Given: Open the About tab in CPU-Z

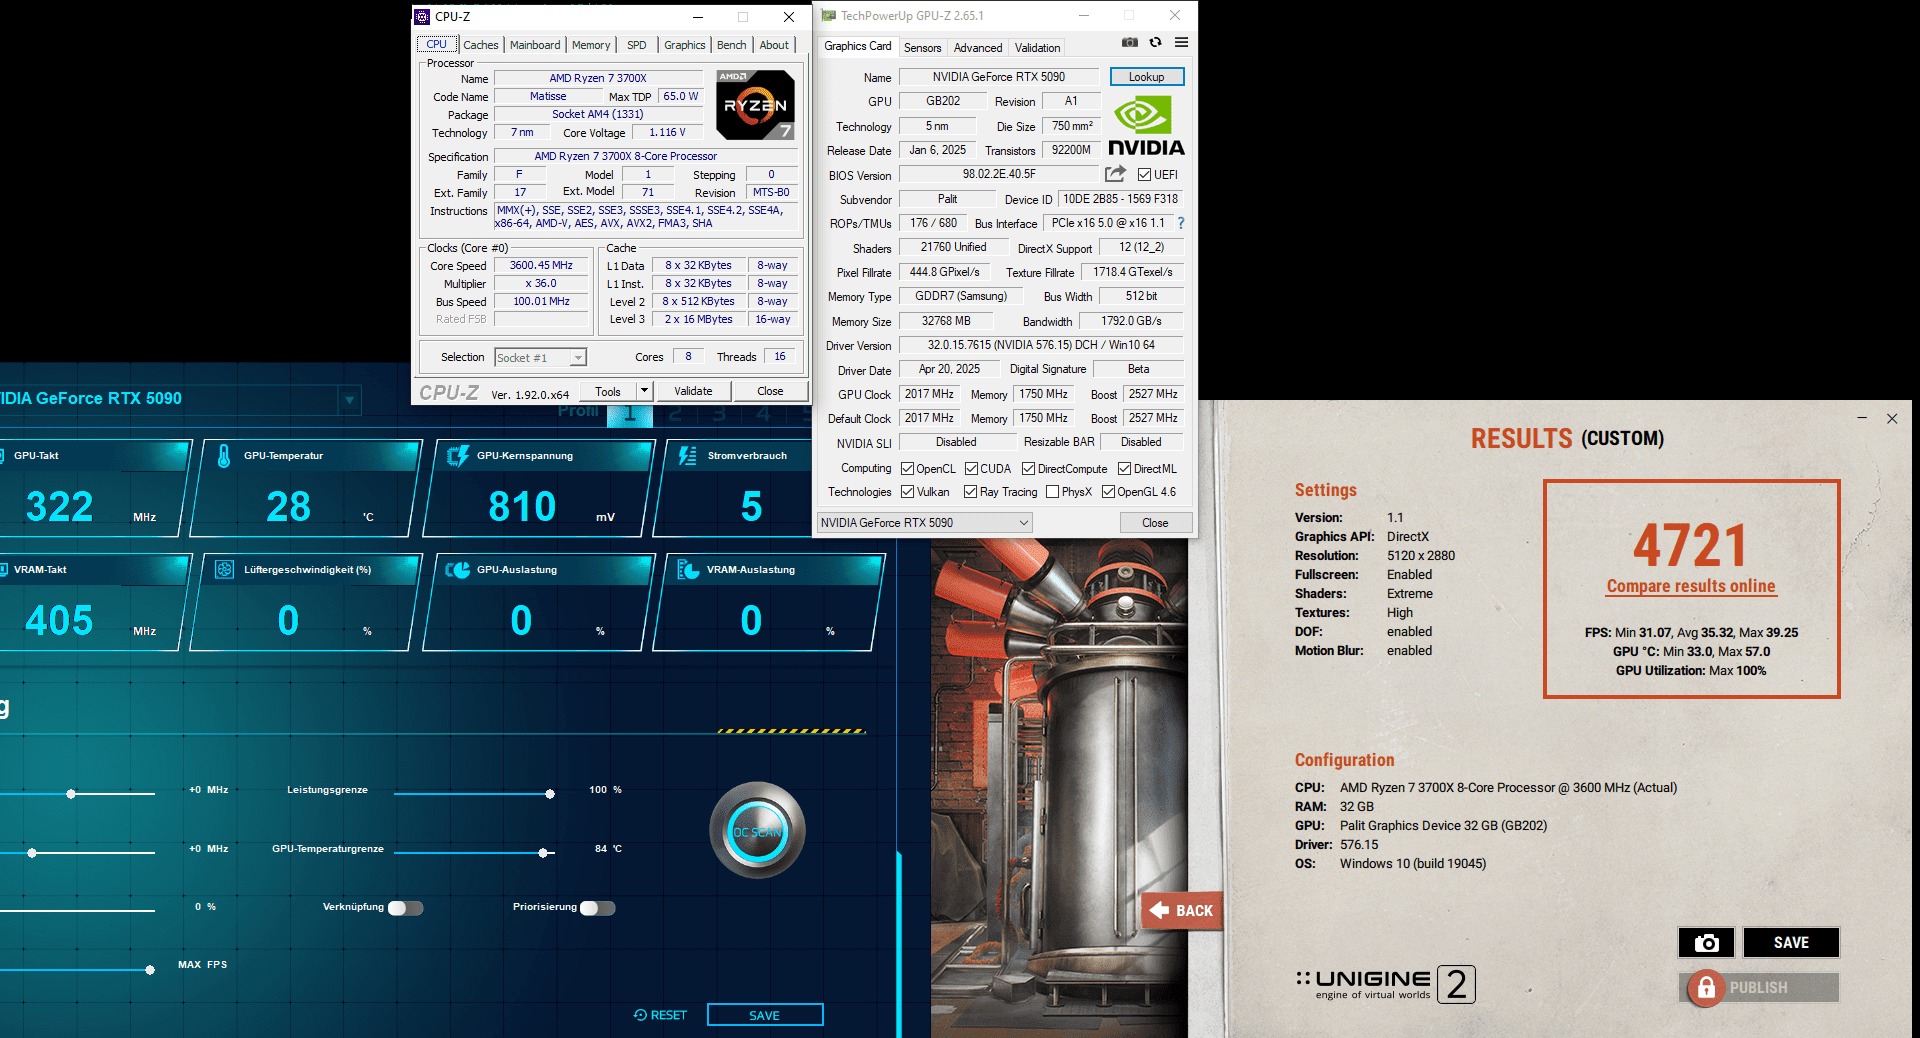Looking at the screenshot, I should click(774, 45).
